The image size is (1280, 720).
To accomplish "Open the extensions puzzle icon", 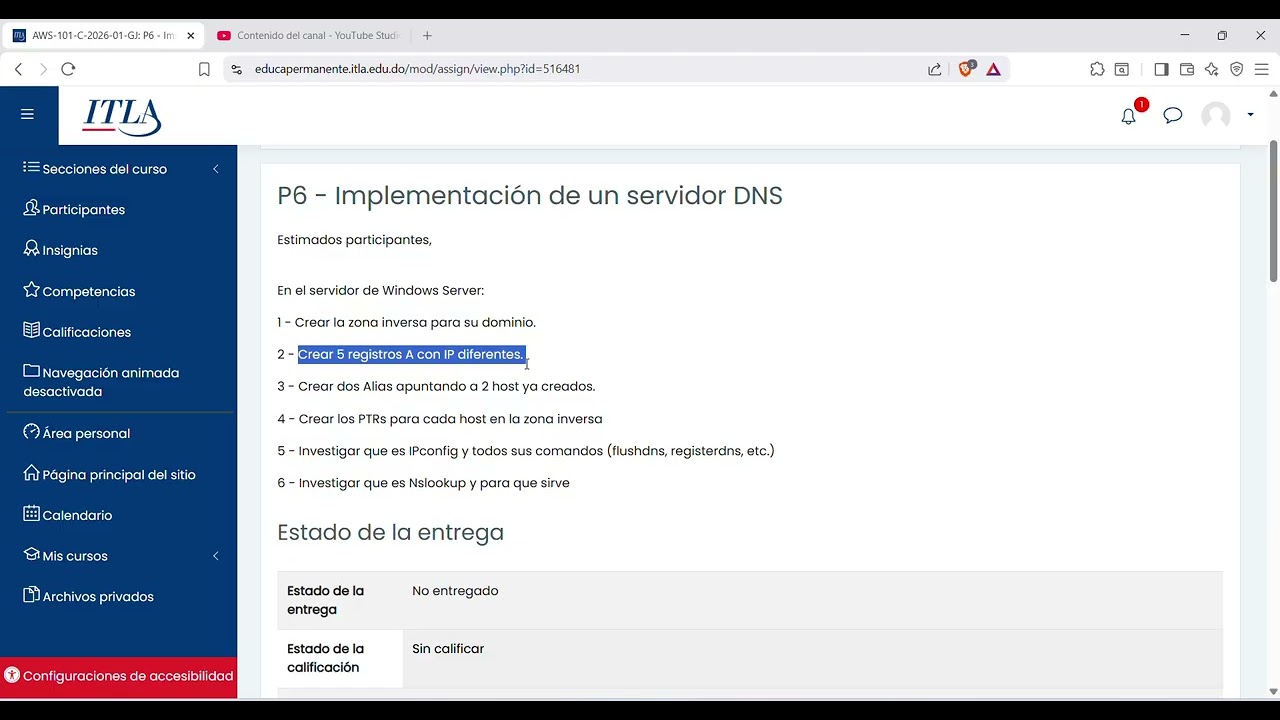I will 1097,69.
